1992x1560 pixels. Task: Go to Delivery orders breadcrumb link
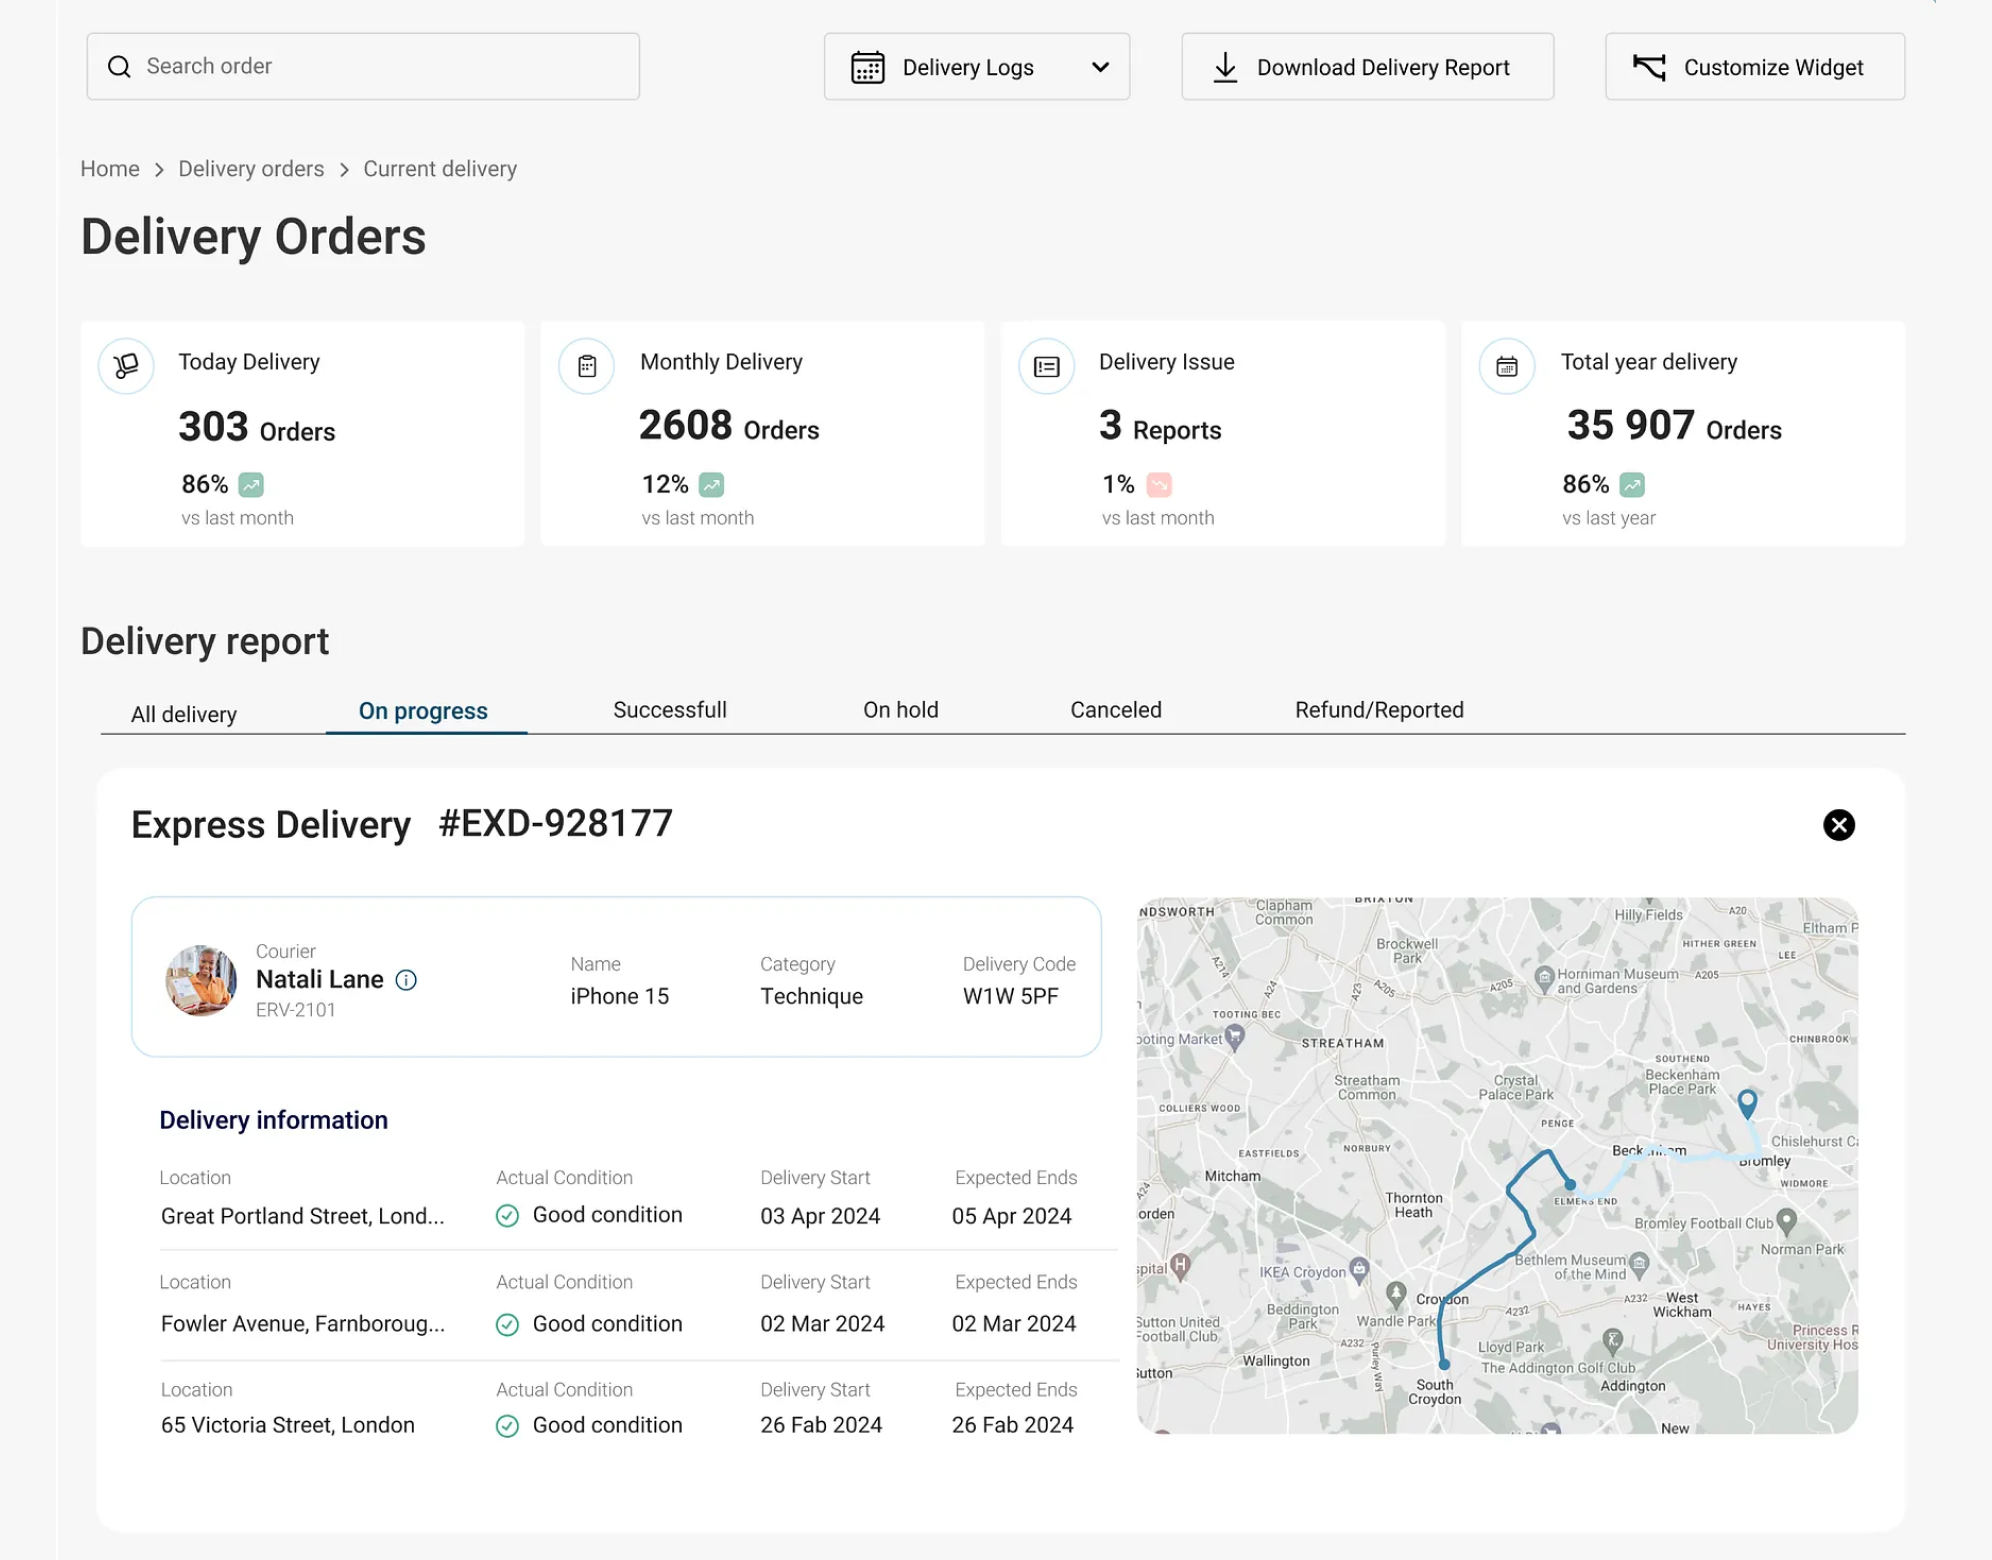251,169
